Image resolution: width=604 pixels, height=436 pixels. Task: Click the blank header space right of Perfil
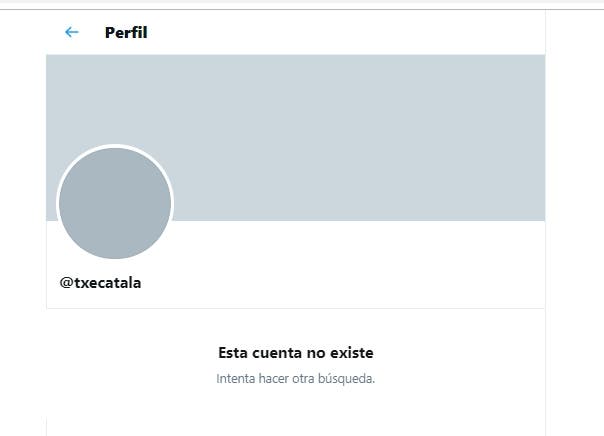pos(345,33)
